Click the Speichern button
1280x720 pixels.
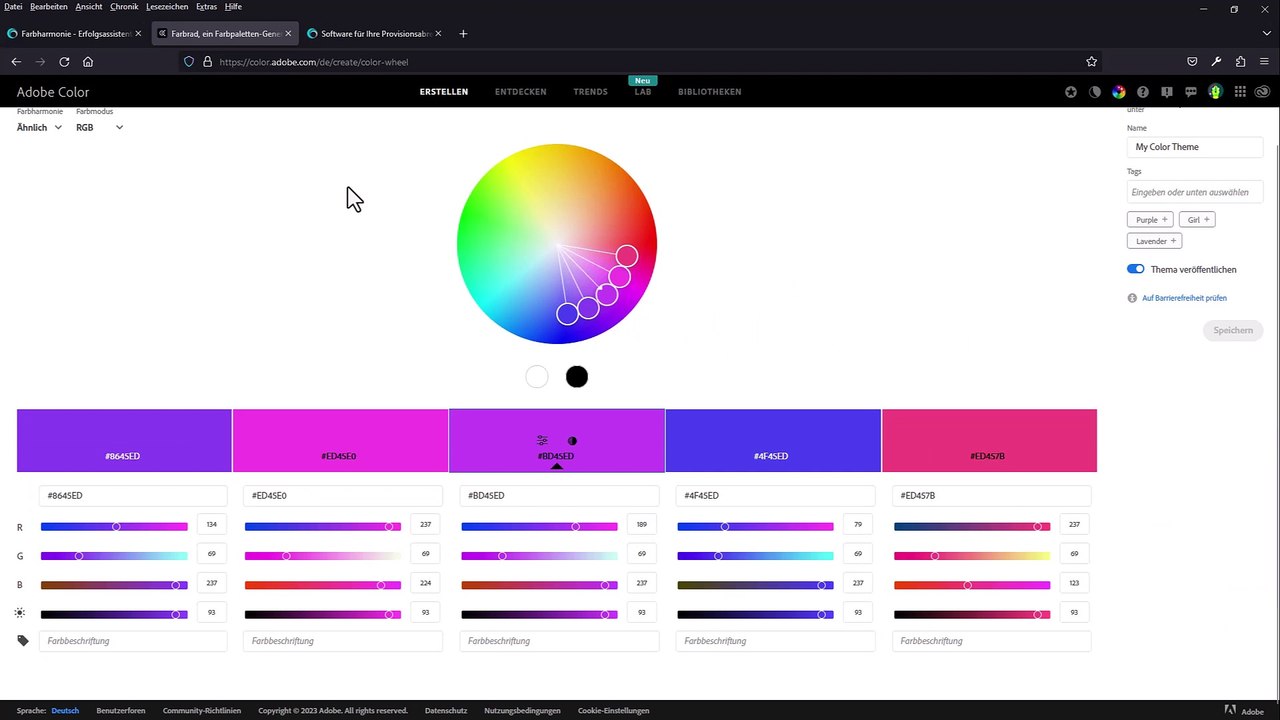click(1233, 330)
